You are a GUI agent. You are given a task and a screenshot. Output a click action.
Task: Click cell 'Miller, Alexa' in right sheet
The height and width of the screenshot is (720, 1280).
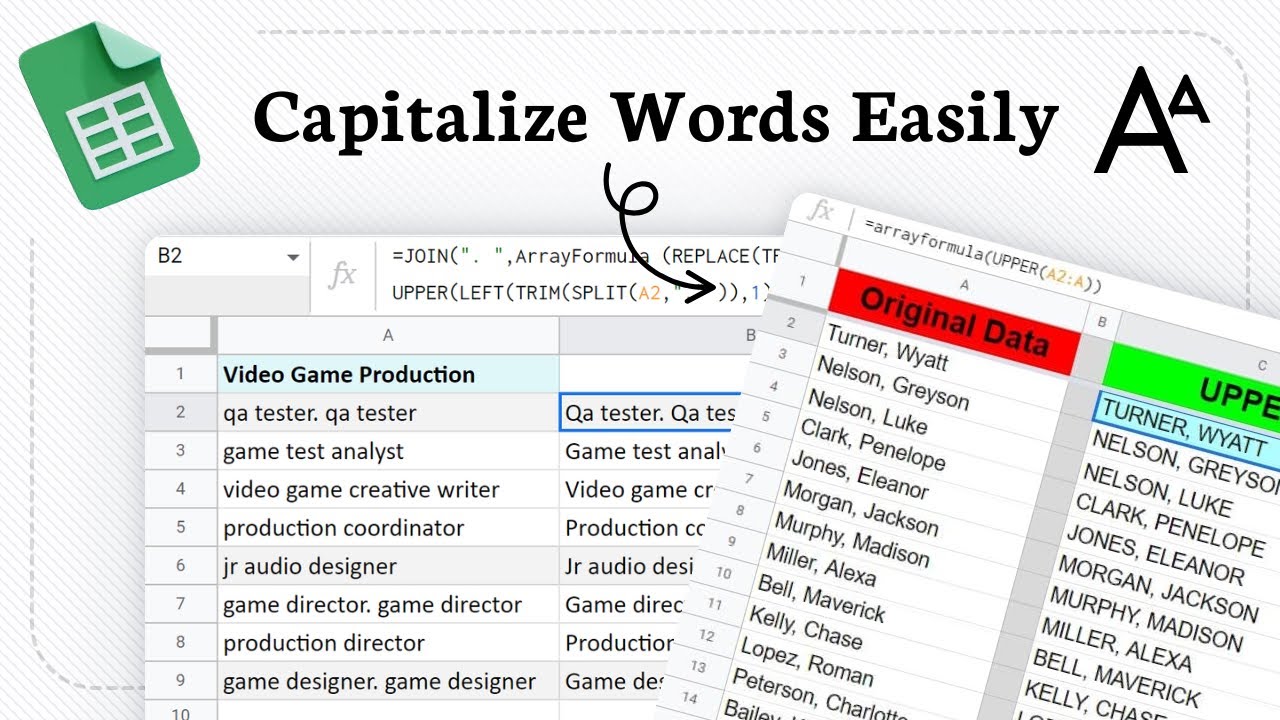click(x=821, y=565)
